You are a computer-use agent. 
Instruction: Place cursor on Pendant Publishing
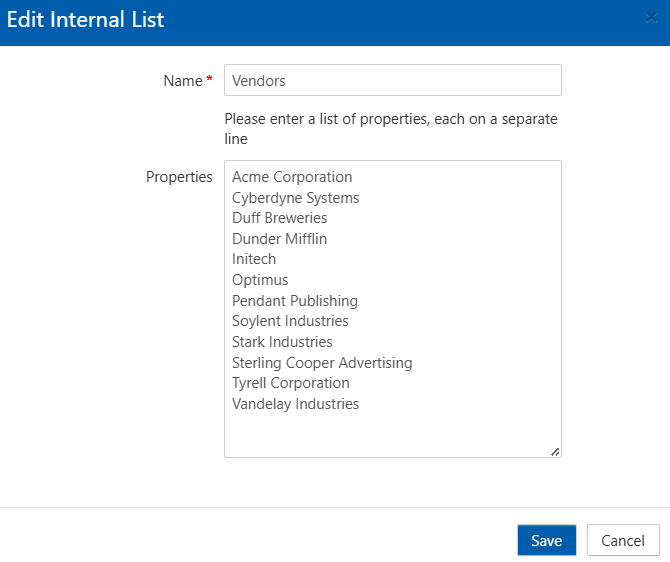pyautogui.click(x=294, y=301)
